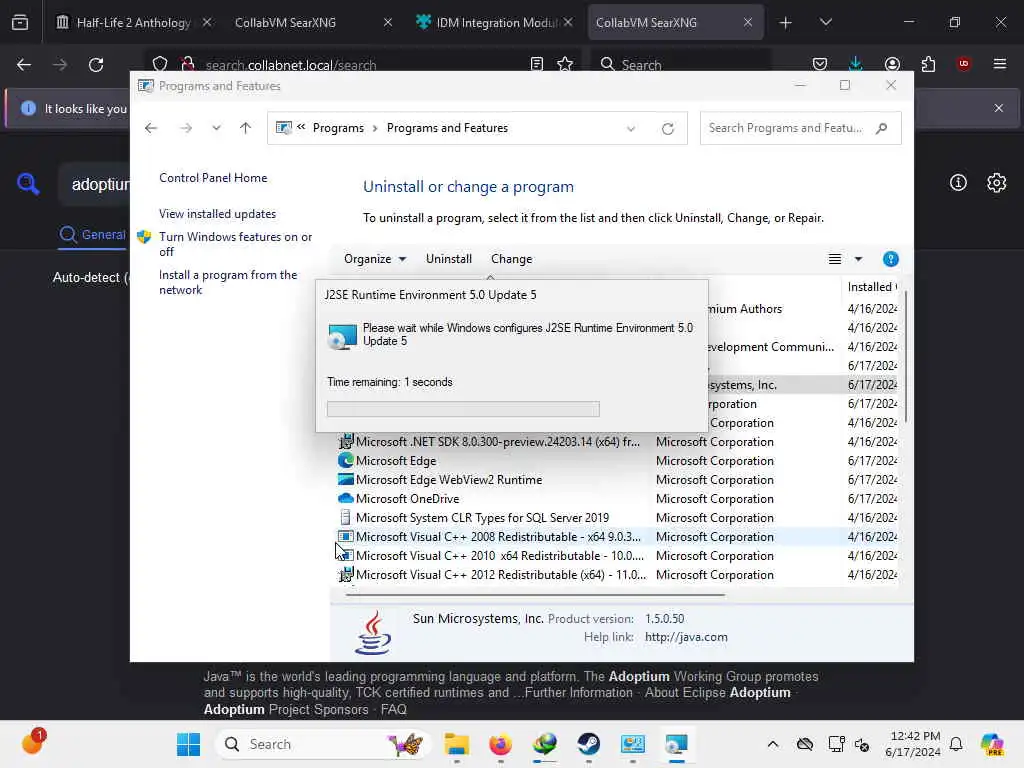This screenshot has width=1024, height=768.
Task: Refresh Programs and Features list
Action: coord(667,129)
